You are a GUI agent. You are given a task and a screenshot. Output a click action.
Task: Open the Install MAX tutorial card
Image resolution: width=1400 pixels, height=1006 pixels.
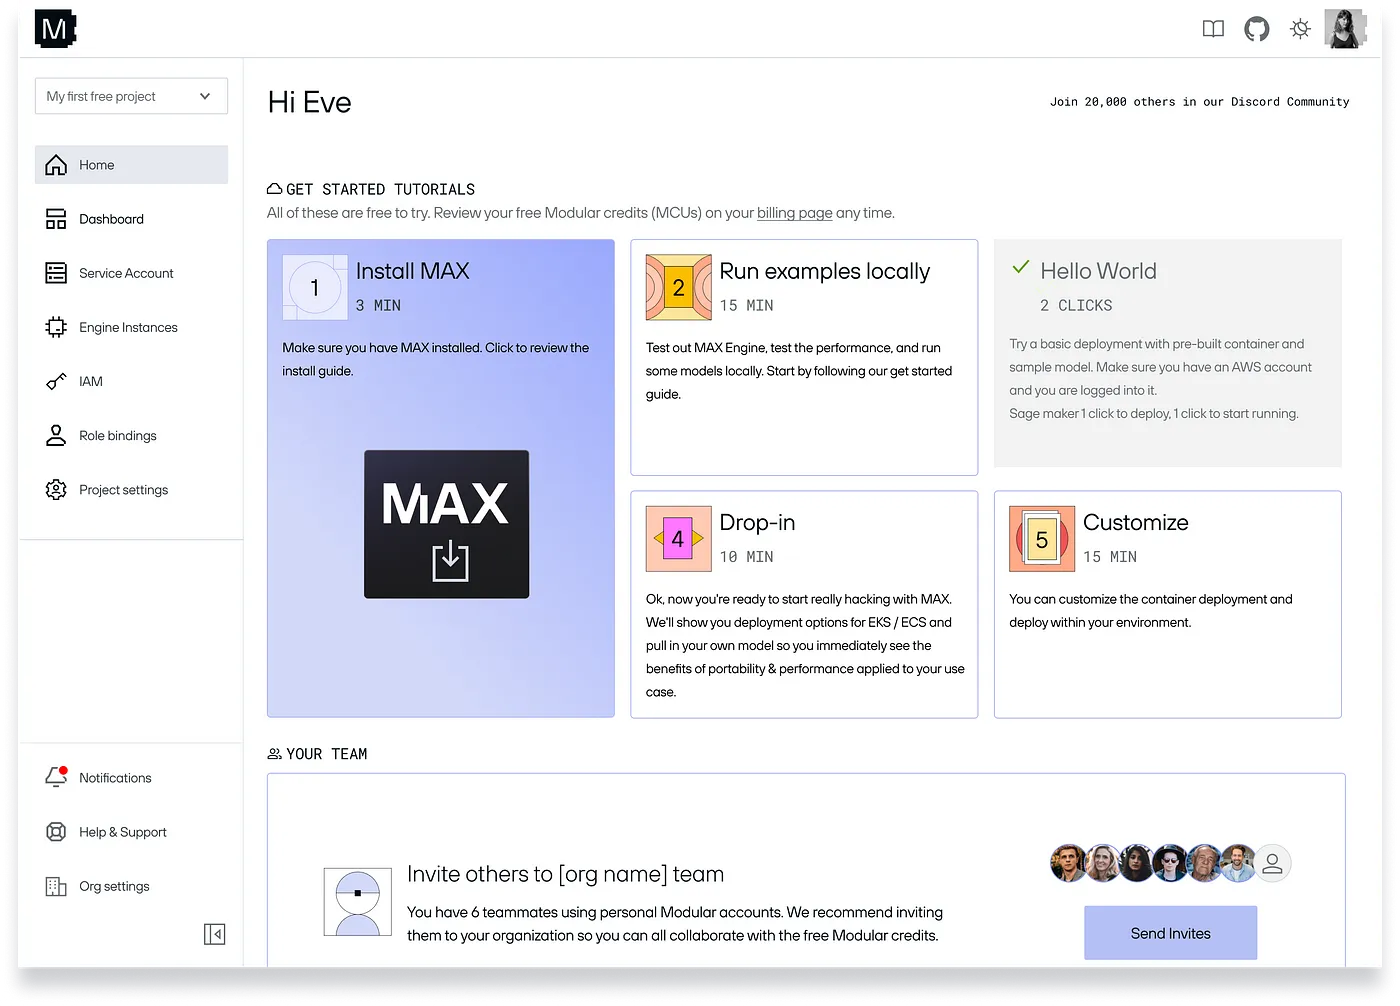pos(441,478)
